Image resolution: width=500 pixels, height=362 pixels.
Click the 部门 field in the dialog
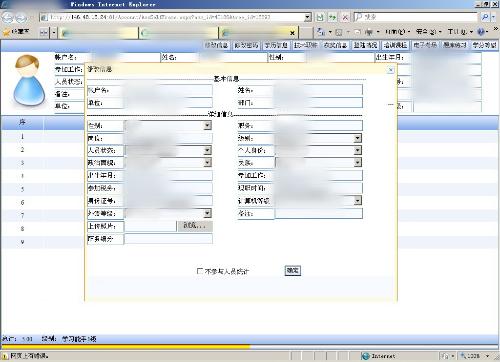pos(318,102)
